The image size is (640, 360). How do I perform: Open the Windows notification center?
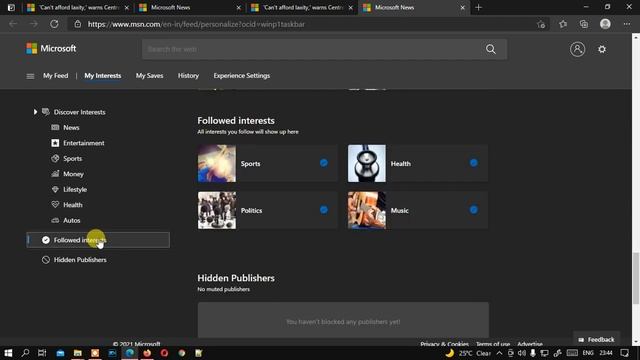tap(624, 353)
